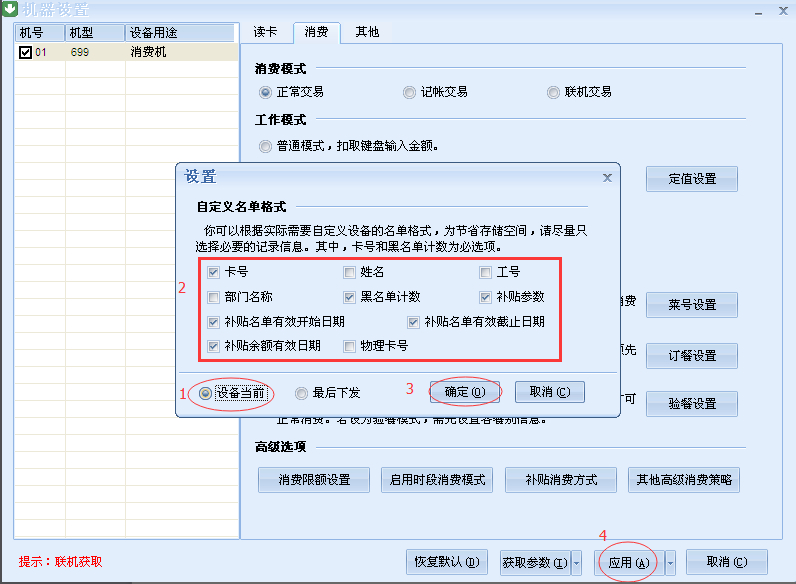
Task: Enable the 工号 checkbox
Action: (486, 272)
